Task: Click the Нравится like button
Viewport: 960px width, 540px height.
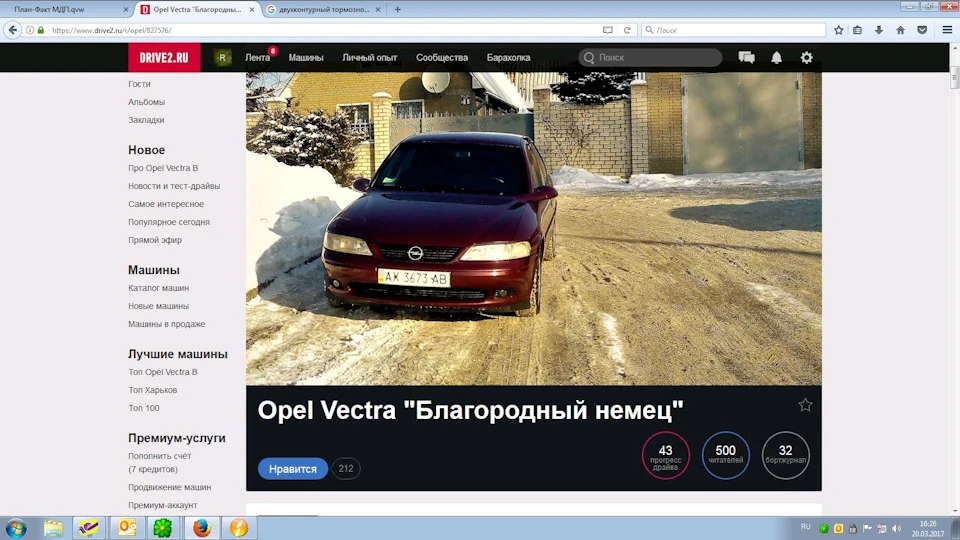Action: (x=293, y=469)
